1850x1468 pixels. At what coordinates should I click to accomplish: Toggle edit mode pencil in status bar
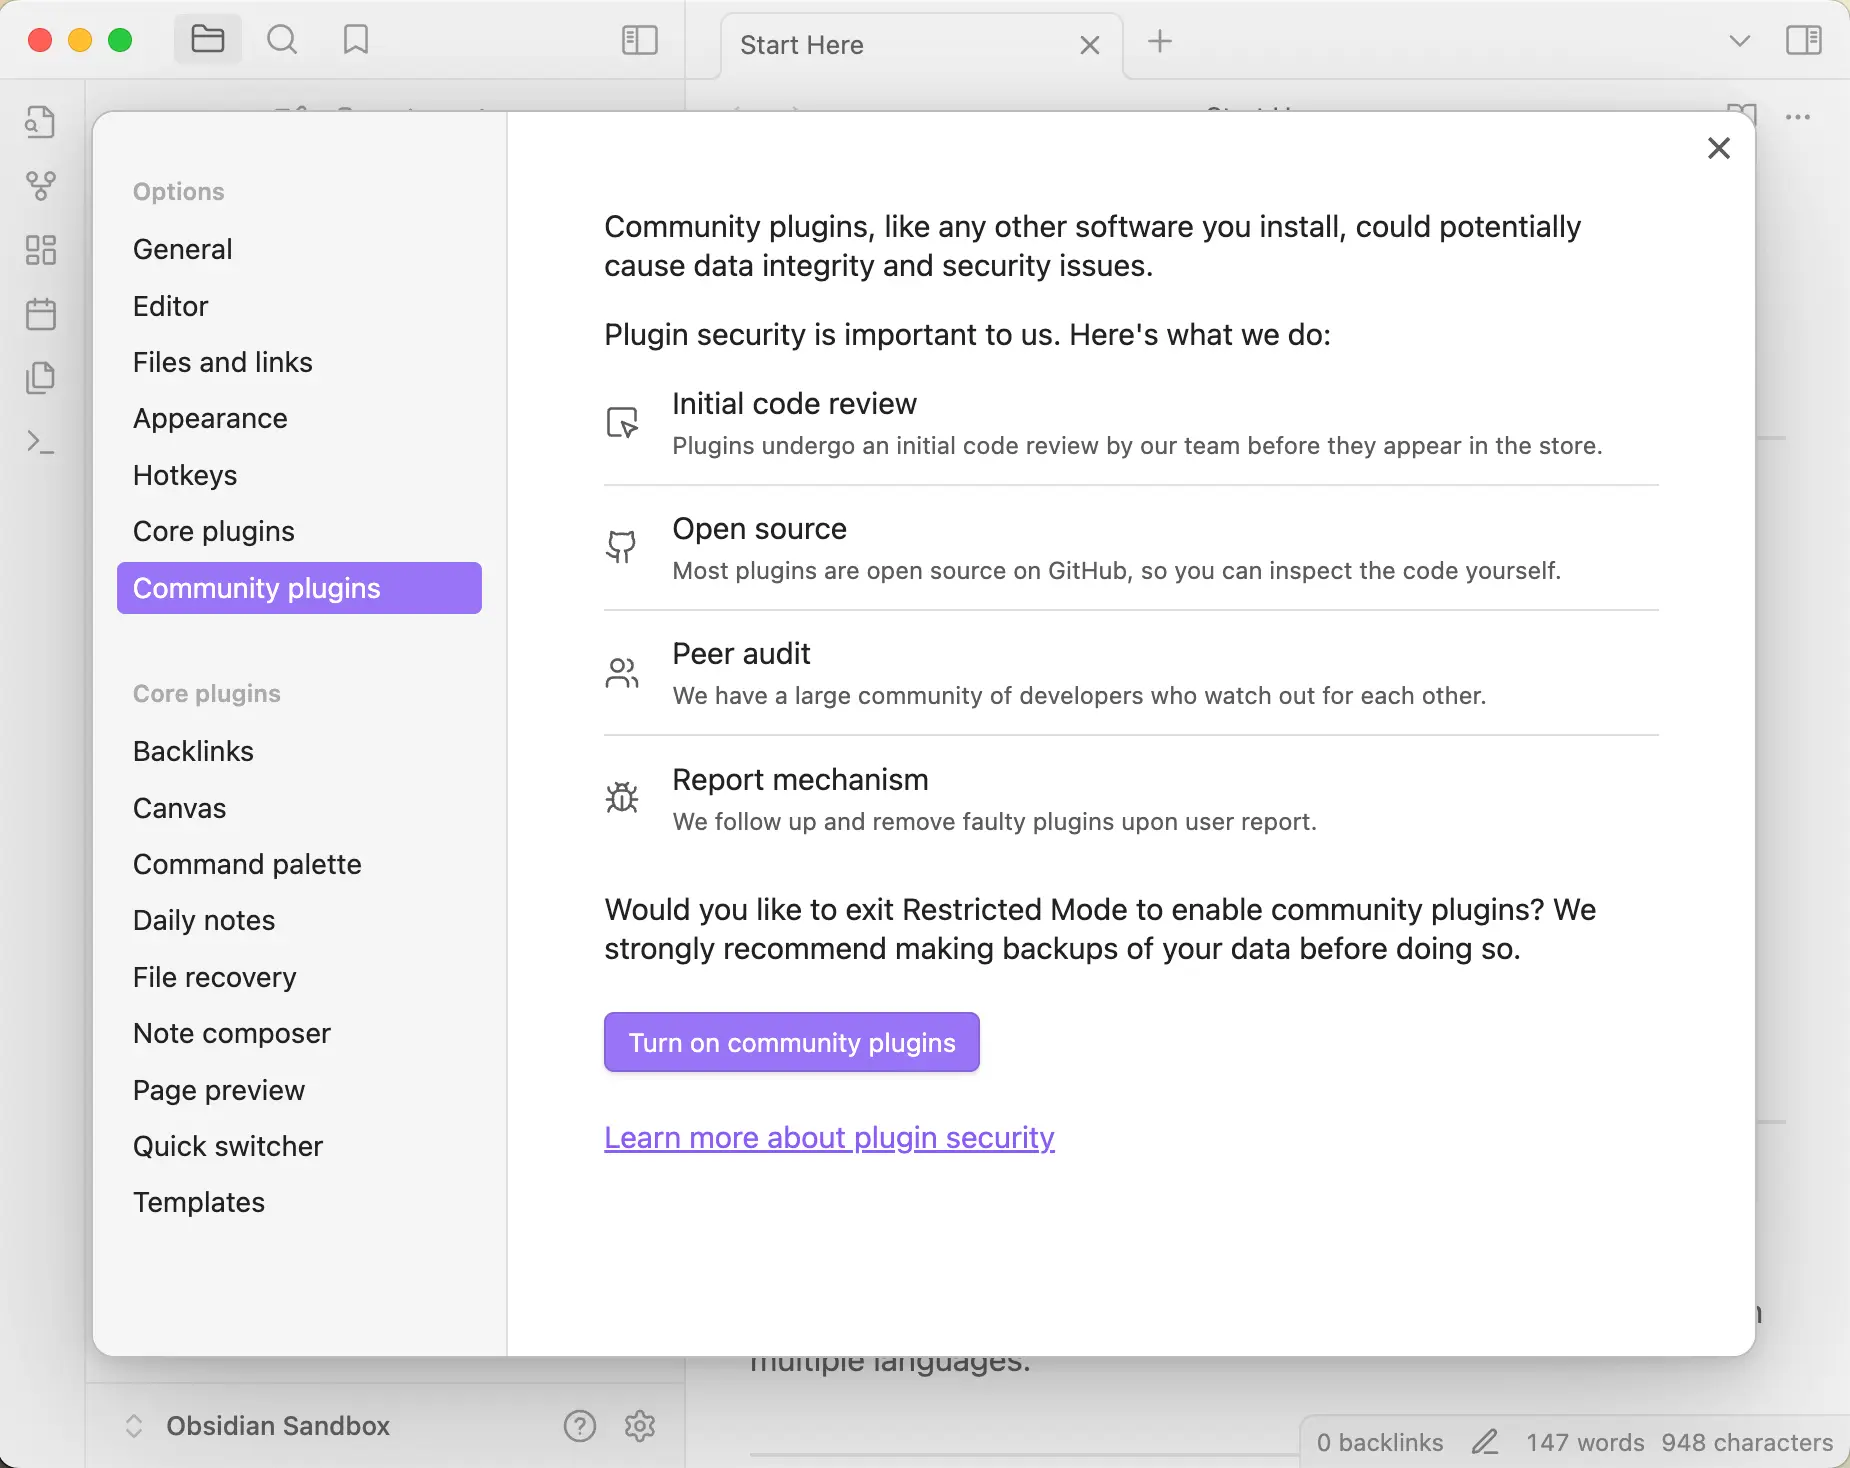coord(1485,1442)
